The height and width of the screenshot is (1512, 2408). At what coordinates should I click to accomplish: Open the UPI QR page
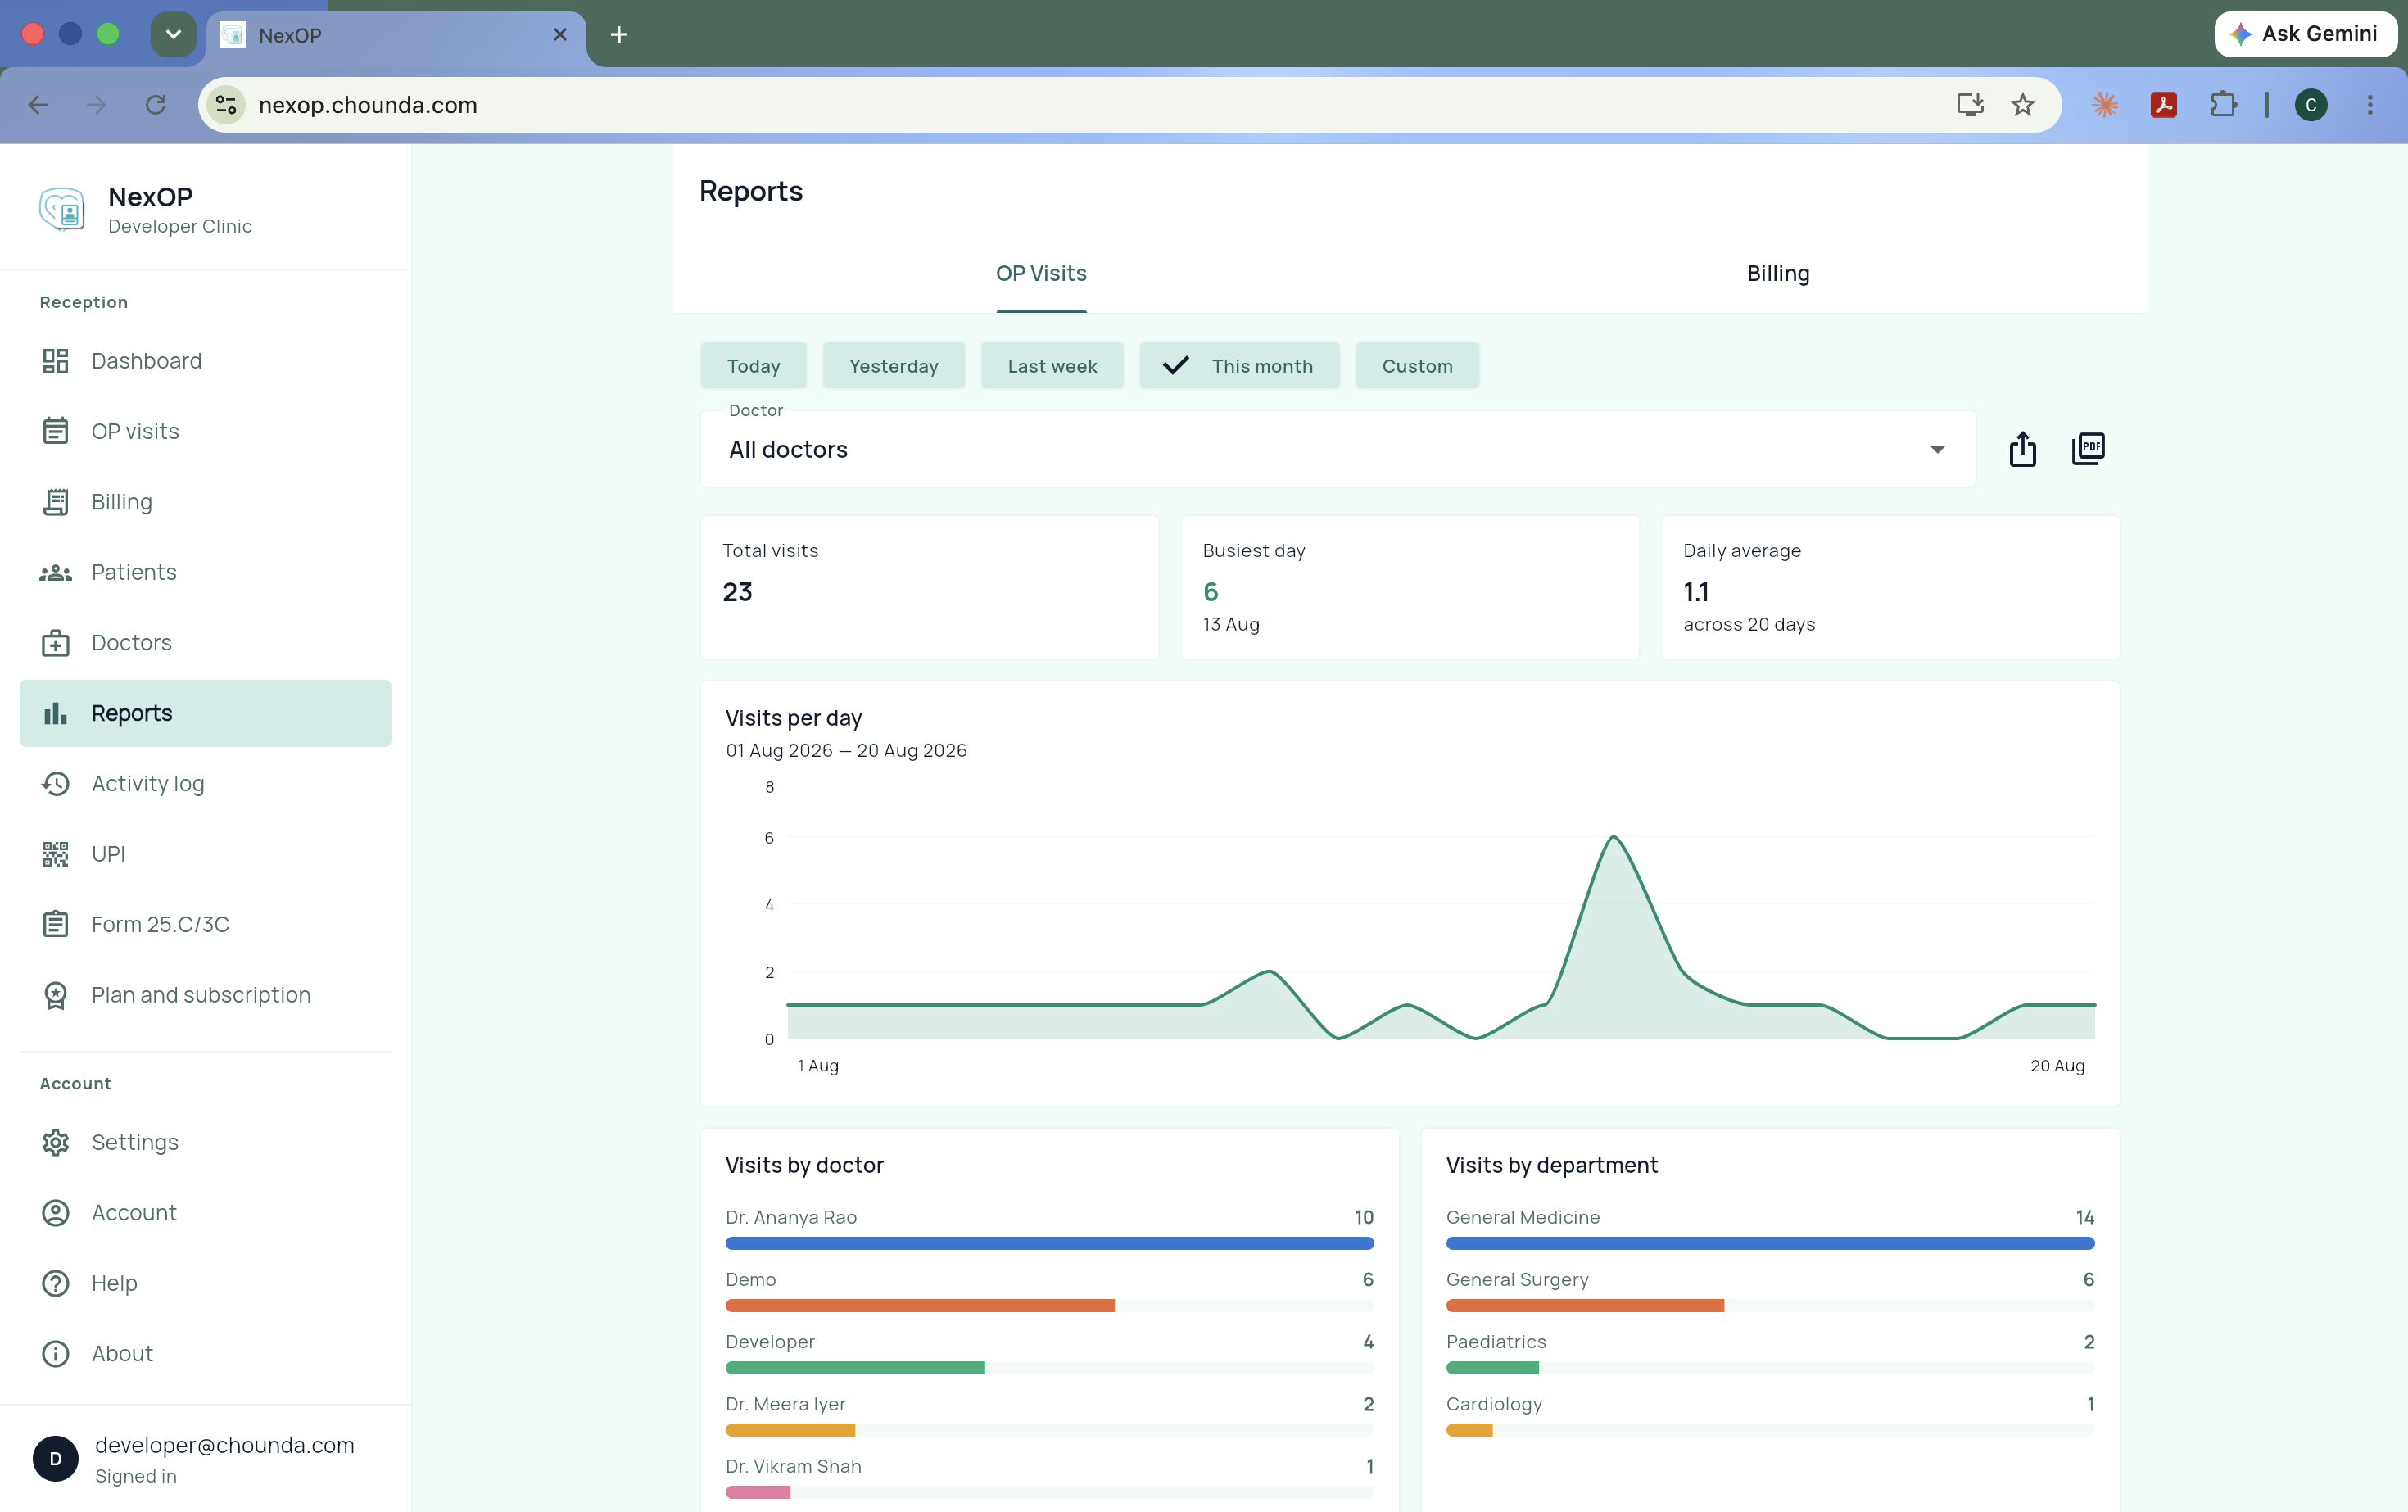click(x=205, y=854)
